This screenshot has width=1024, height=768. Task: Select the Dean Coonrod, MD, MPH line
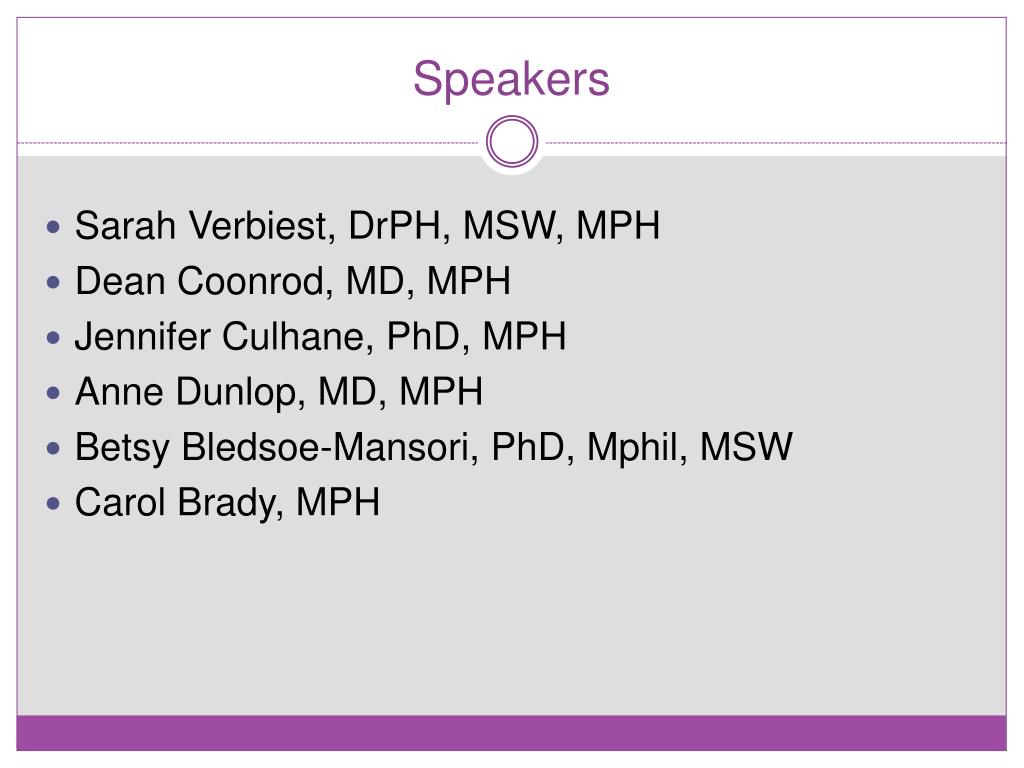pos(293,281)
